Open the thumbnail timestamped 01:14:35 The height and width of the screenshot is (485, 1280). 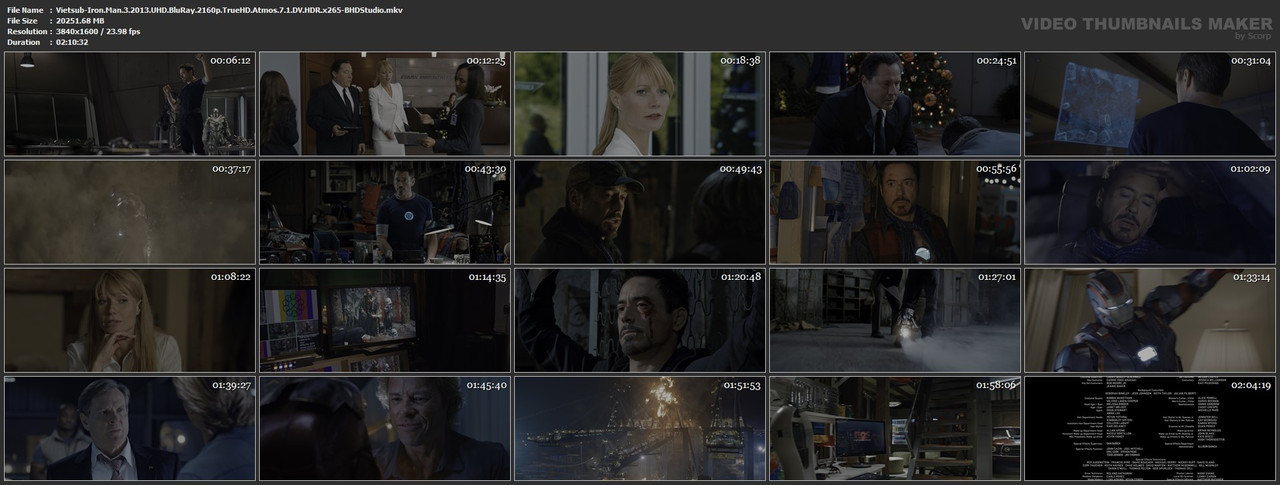(x=385, y=319)
